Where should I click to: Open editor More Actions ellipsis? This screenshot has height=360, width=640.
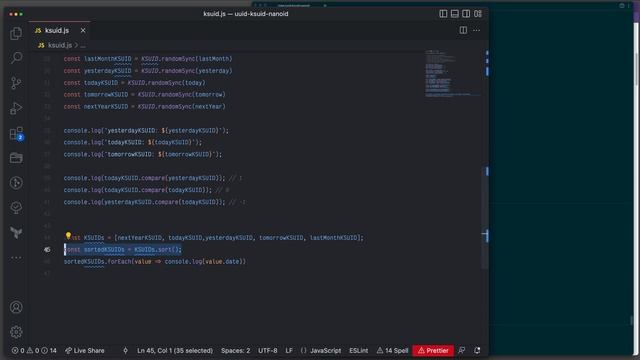point(476,30)
